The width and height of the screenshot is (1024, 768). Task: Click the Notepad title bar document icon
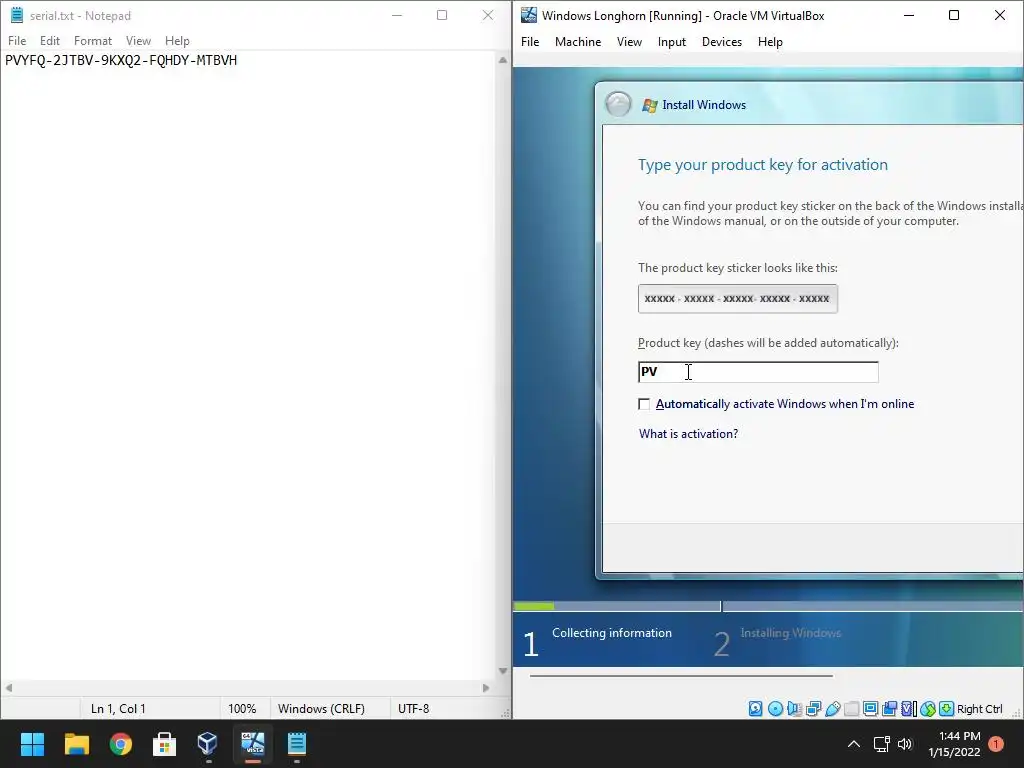click(x=17, y=16)
